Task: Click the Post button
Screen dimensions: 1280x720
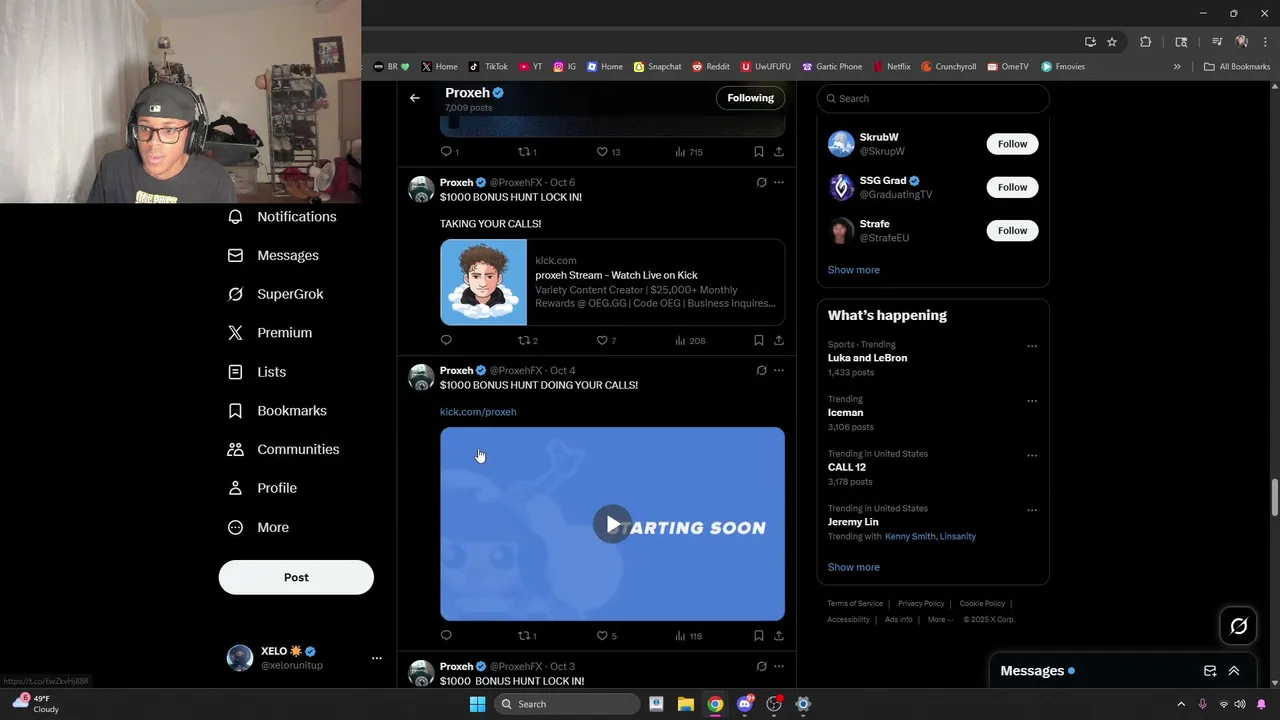Action: (x=296, y=577)
